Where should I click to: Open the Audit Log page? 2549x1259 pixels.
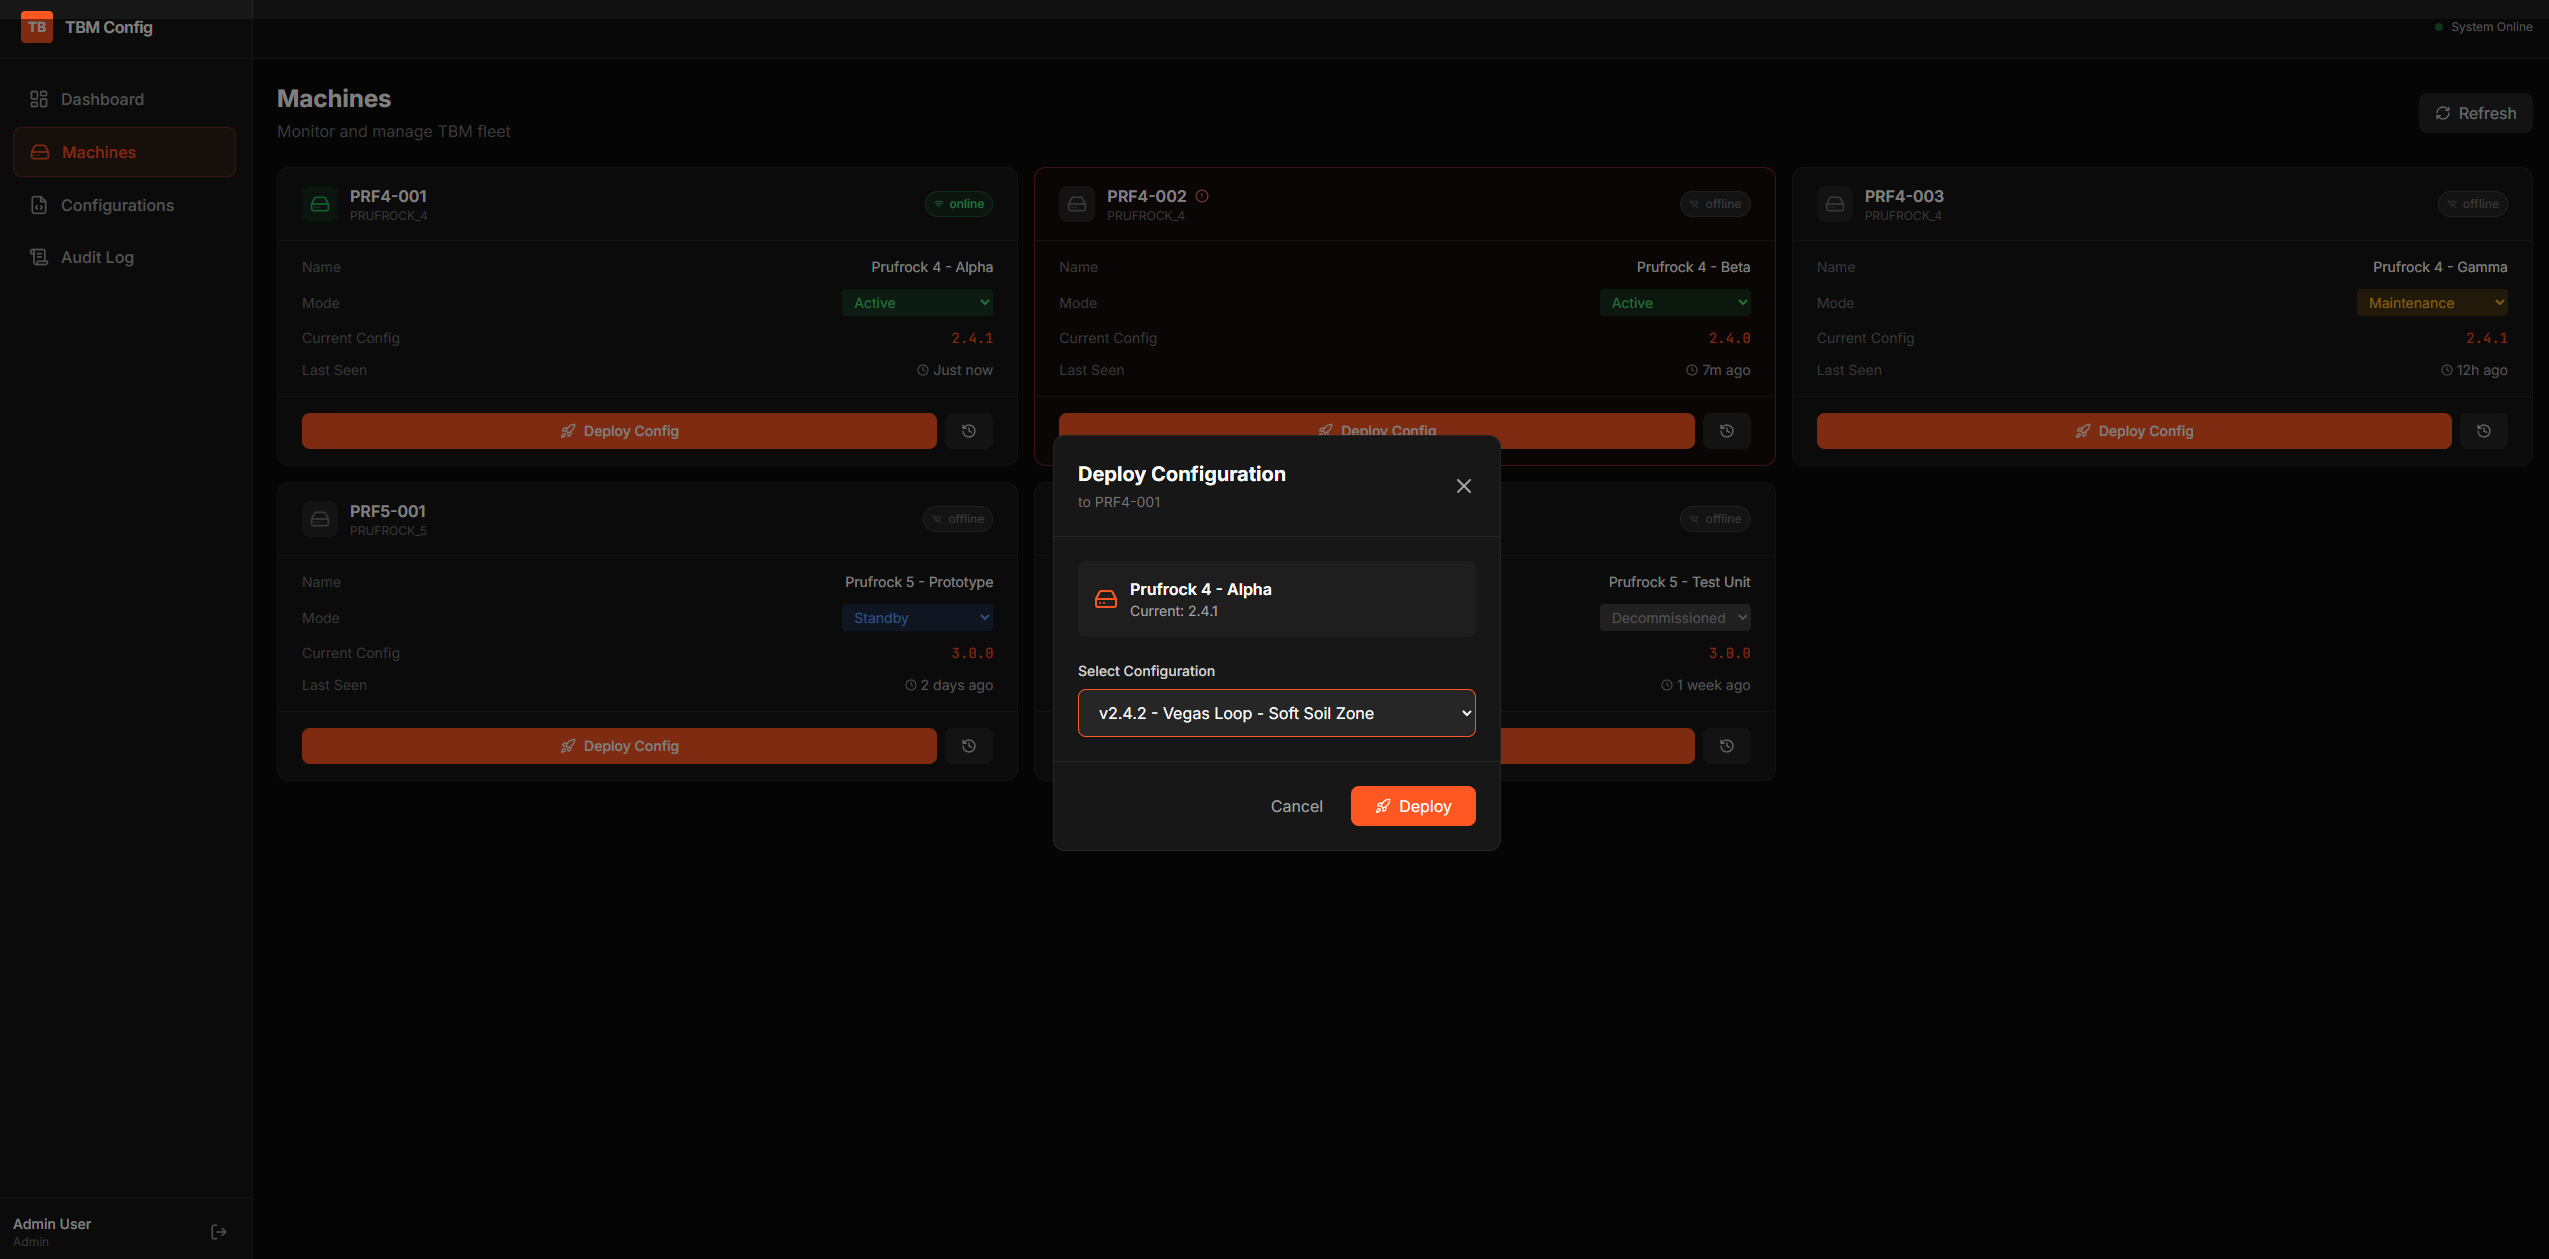pos(124,257)
